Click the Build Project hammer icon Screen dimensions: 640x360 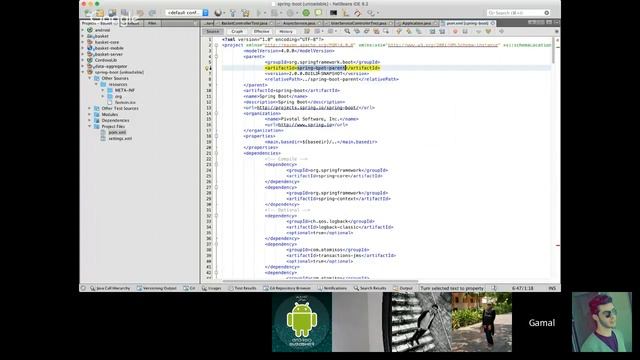(x=233, y=13)
